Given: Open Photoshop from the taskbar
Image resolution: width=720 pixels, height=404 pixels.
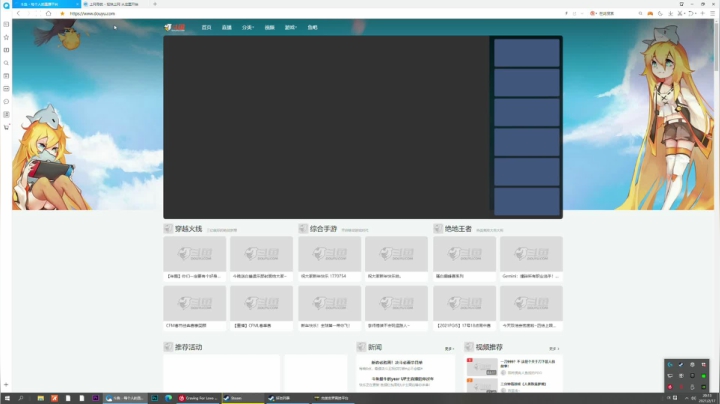Looking at the screenshot, I should pyautogui.click(x=155, y=398).
